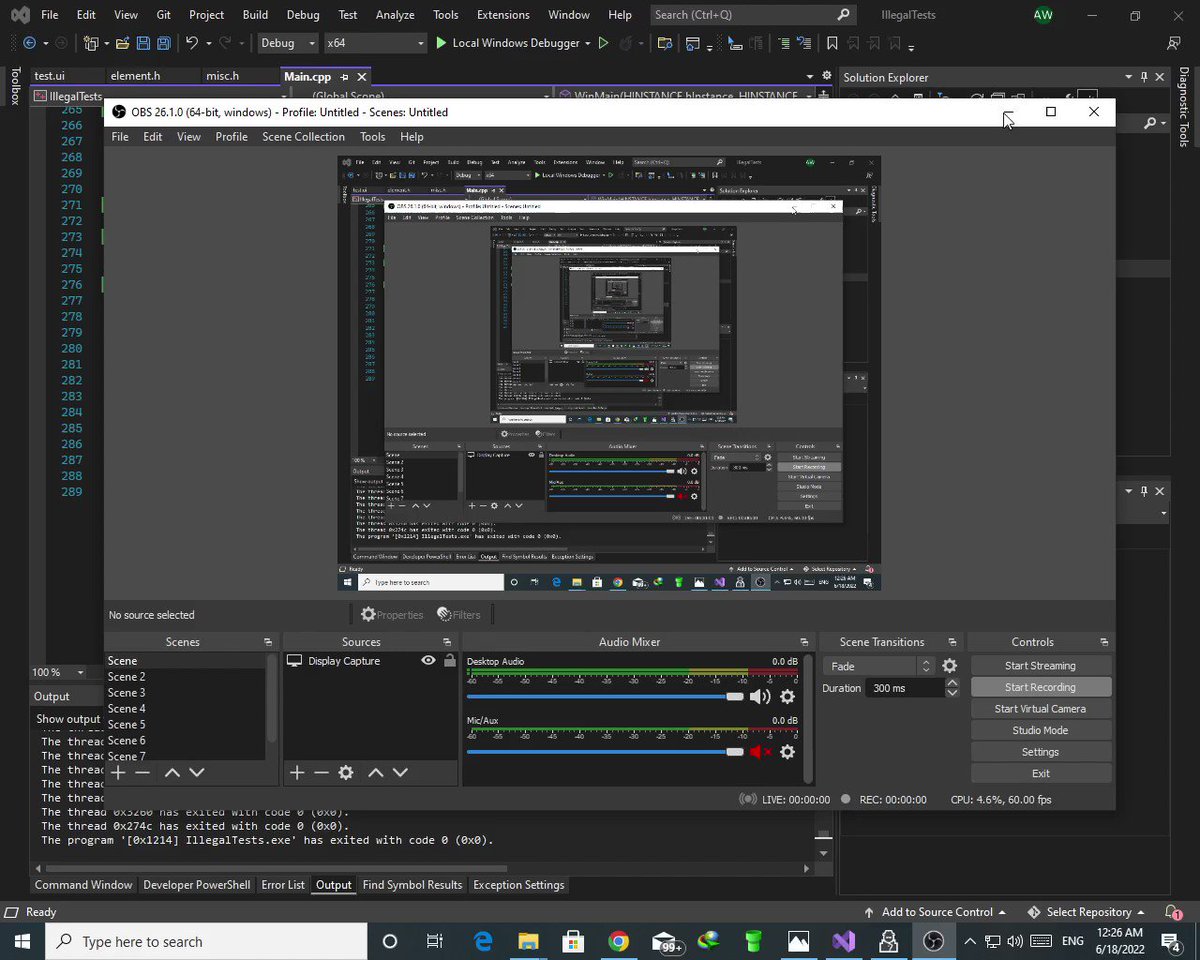Open editor zoom 100 % dropdown
The width and height of the screenshot is (1200, 960).
click(81, 673)
